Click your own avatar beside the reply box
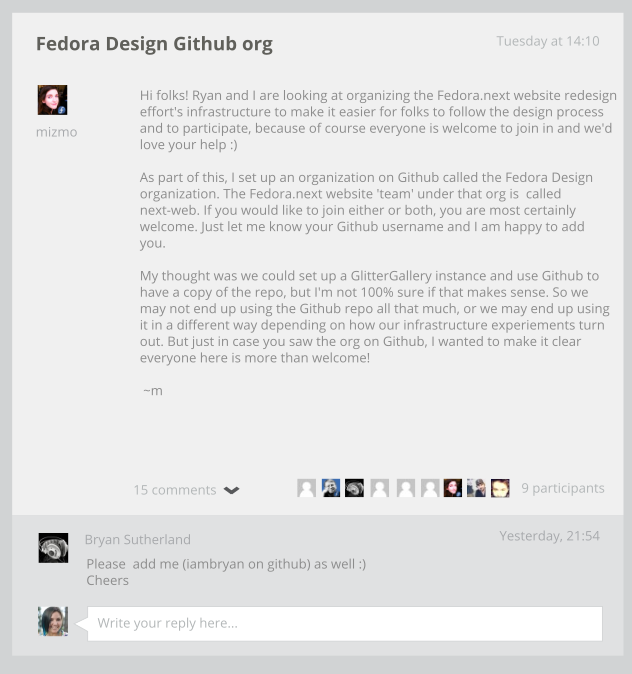 point(53,621)
